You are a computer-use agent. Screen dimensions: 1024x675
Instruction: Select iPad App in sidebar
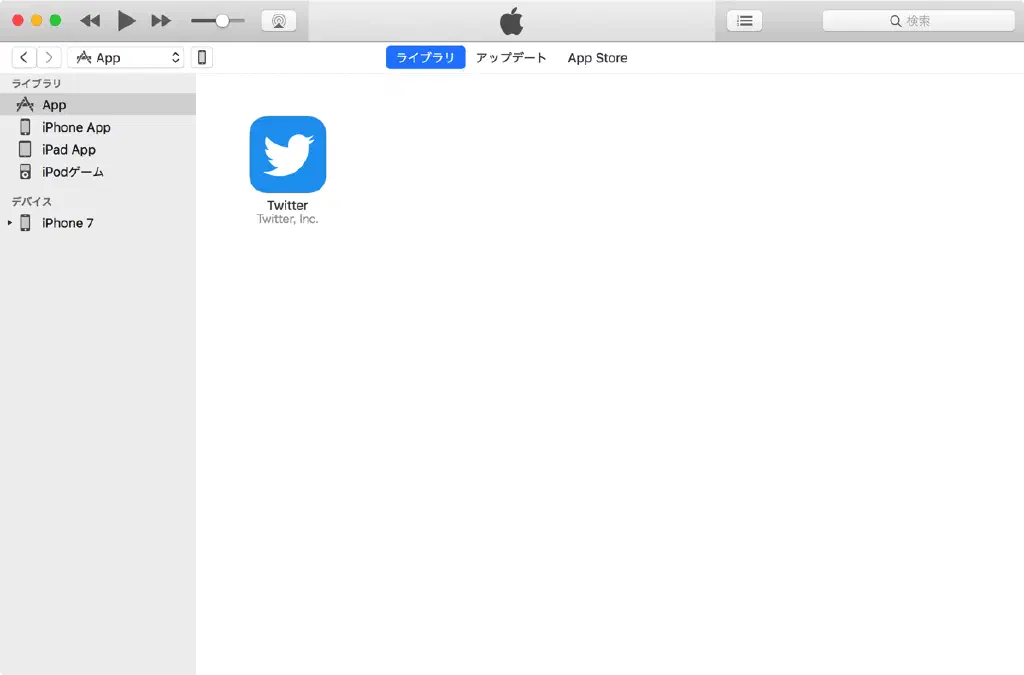pyautogui.click(x=69, y=150)
